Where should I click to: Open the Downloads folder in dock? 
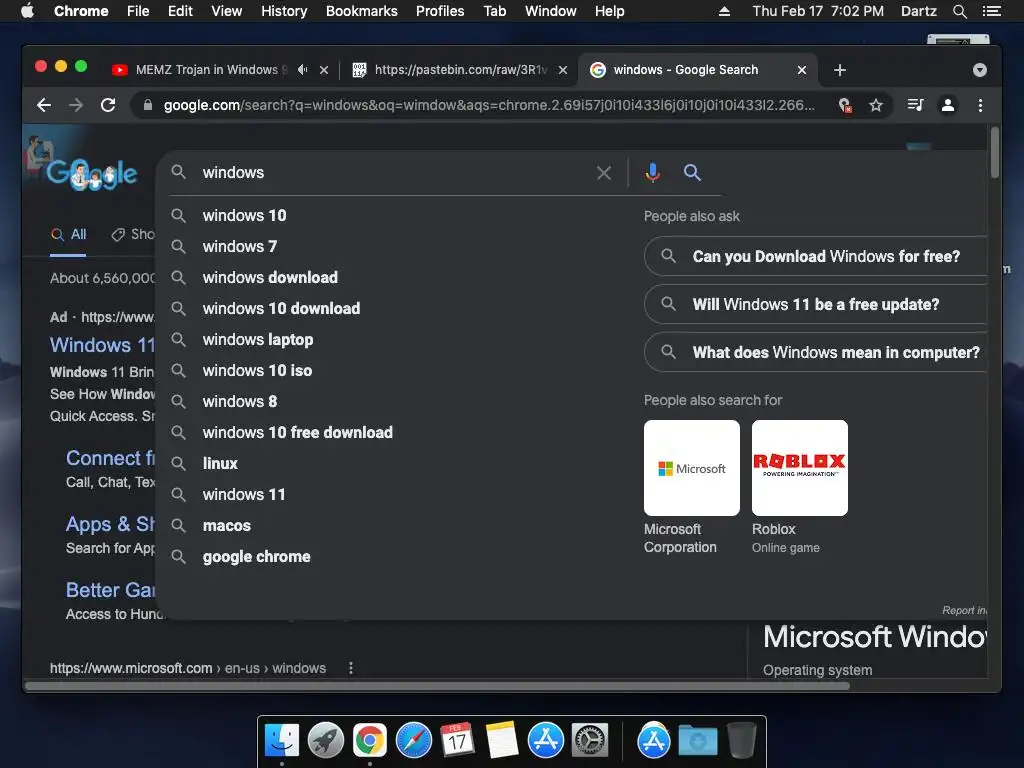click(697, 740)
